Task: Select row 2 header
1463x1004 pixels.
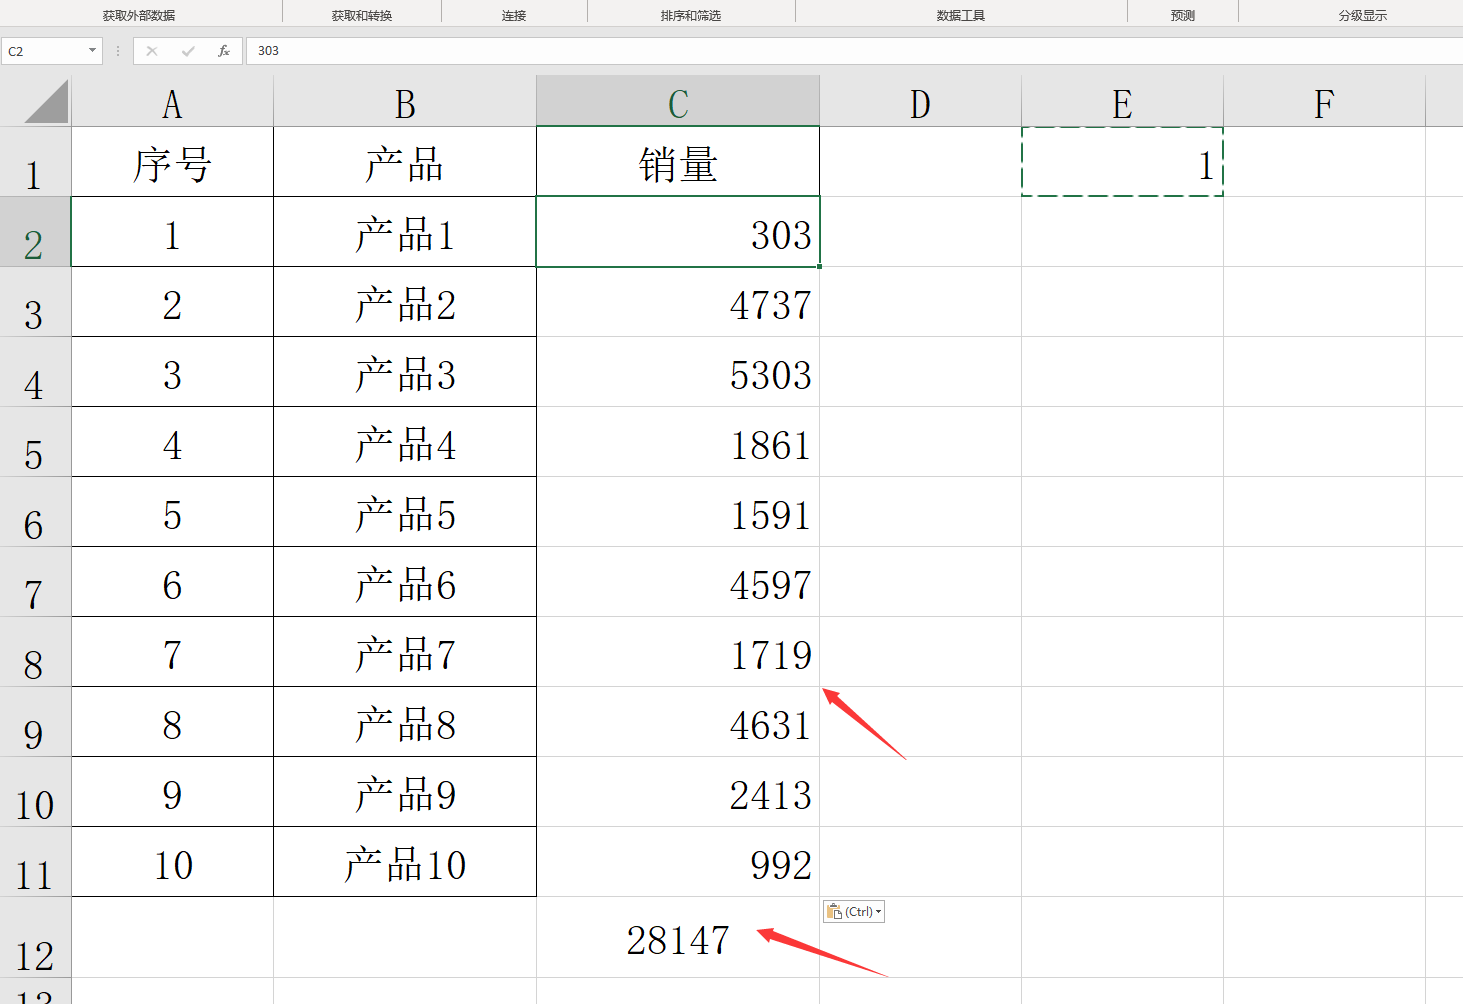Action: 35,232
